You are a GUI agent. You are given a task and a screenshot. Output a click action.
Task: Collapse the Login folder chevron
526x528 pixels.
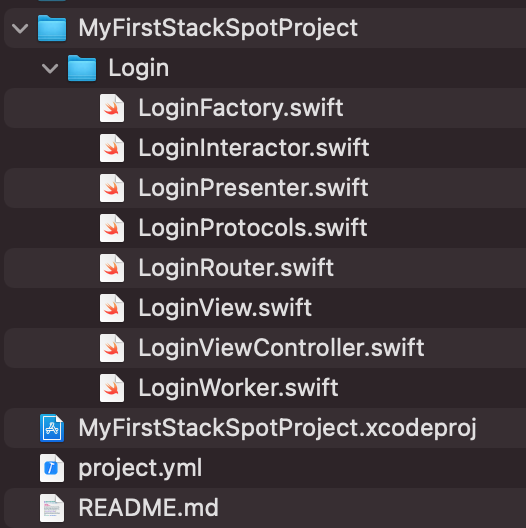click(50, 69)
